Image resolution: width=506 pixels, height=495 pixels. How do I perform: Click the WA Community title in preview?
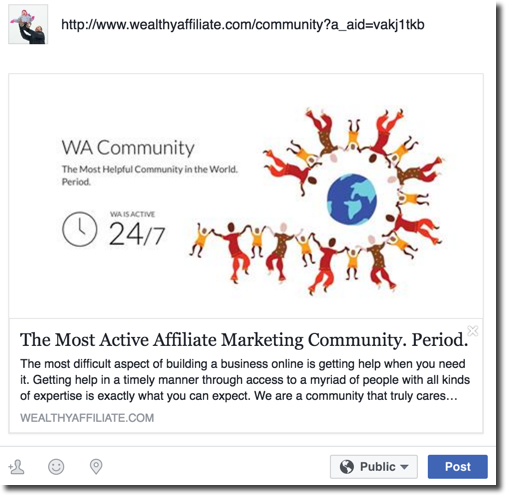click(x=128, y=148)
